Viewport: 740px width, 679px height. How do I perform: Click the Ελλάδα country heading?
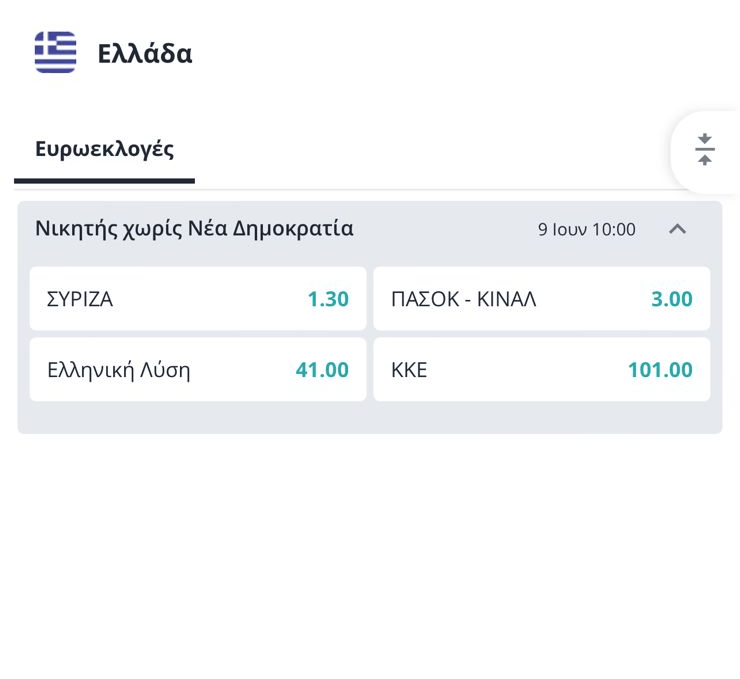point(145,53)
